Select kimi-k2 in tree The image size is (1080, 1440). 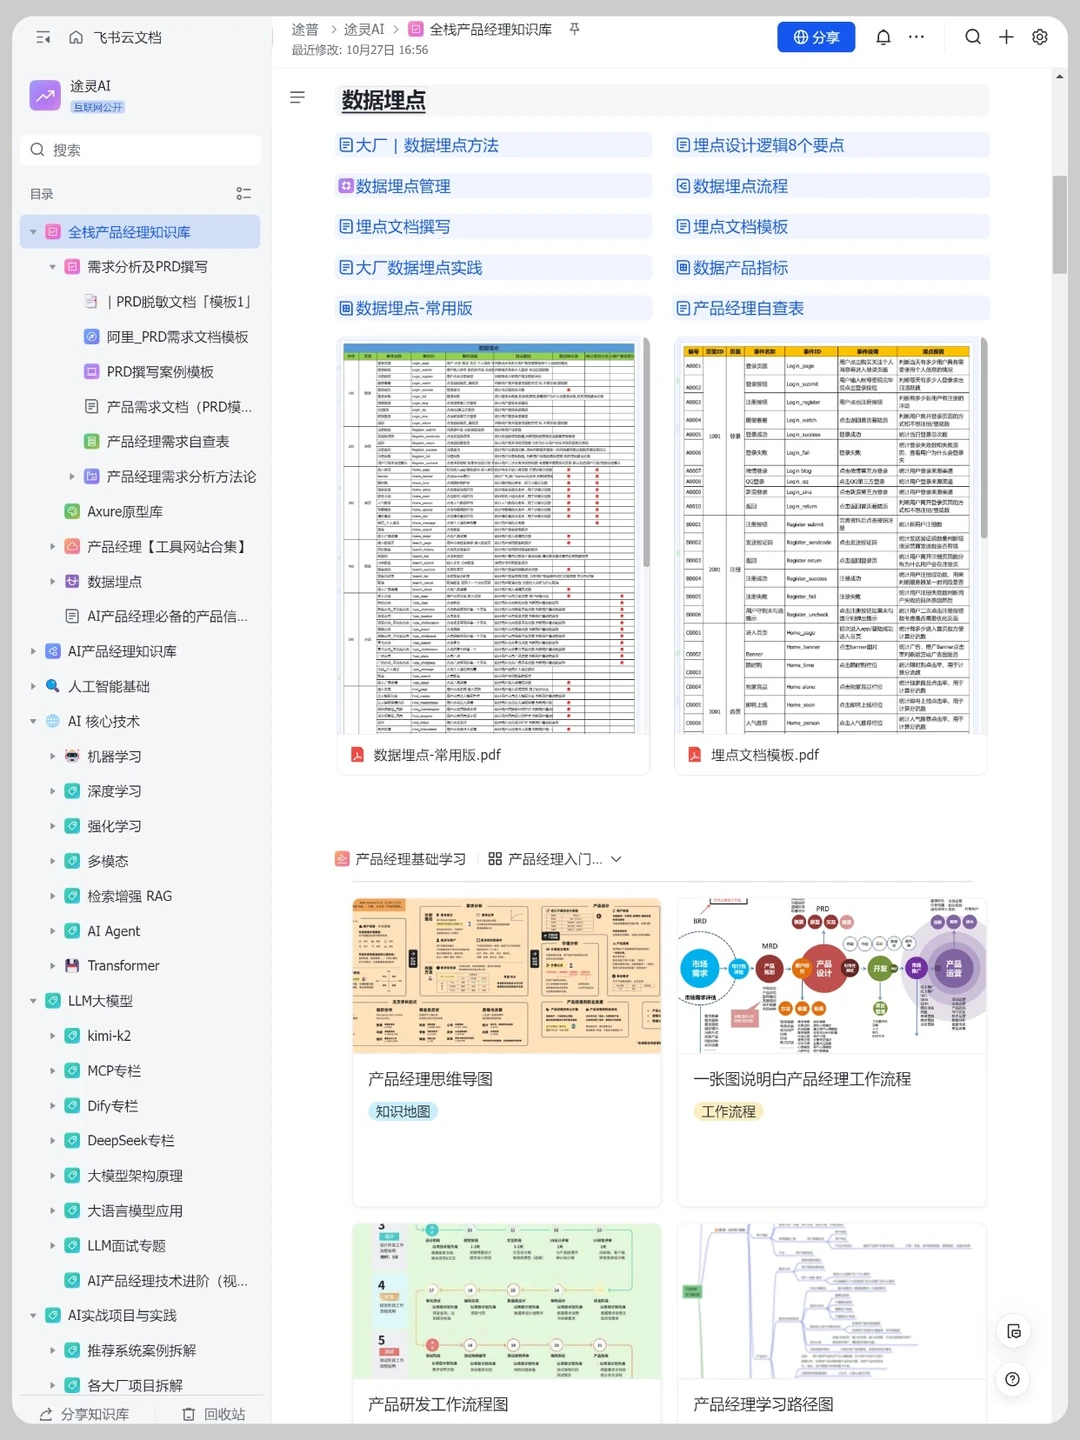(x=109, y=1036)
